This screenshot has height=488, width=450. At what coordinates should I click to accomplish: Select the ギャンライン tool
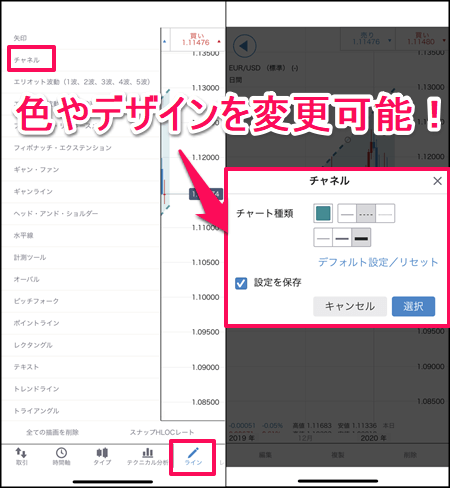33,192
